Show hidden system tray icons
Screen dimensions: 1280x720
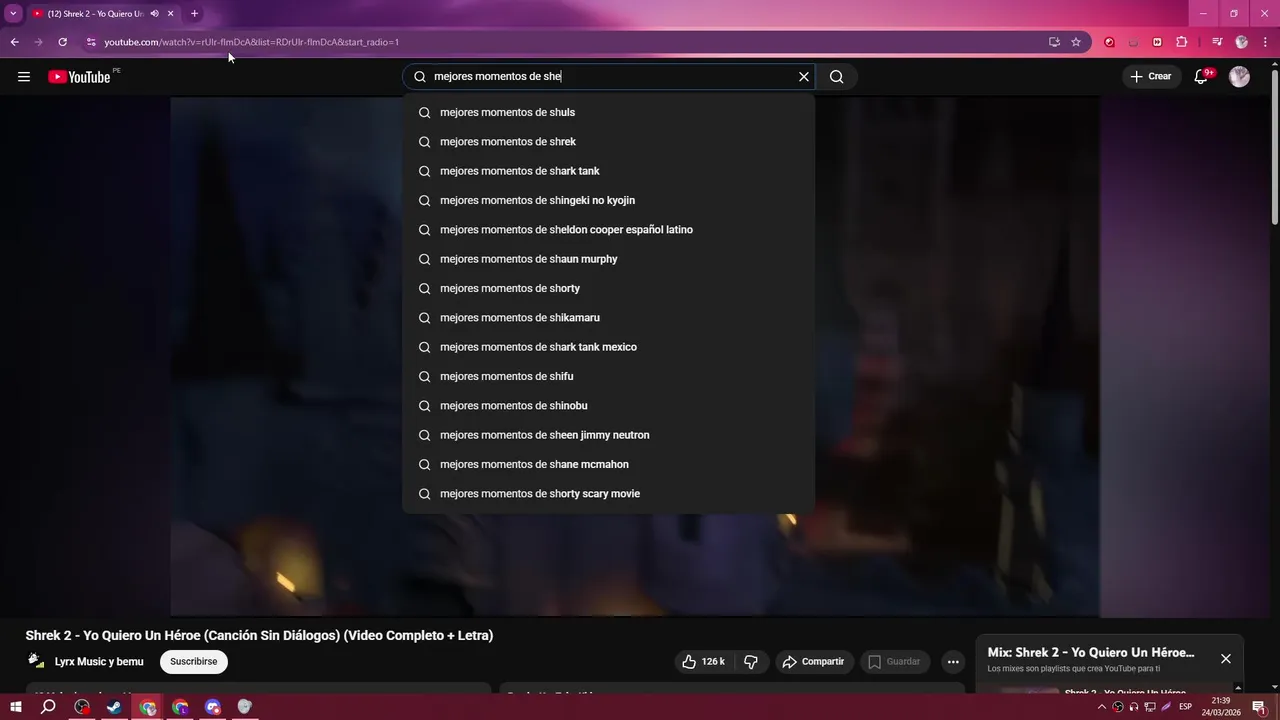click(x=1102, y=707)
